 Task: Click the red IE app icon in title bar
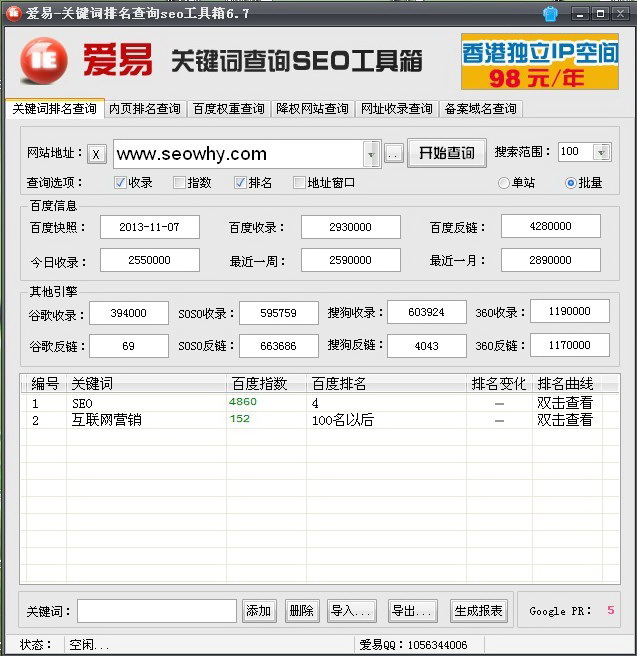pos(13,13)
